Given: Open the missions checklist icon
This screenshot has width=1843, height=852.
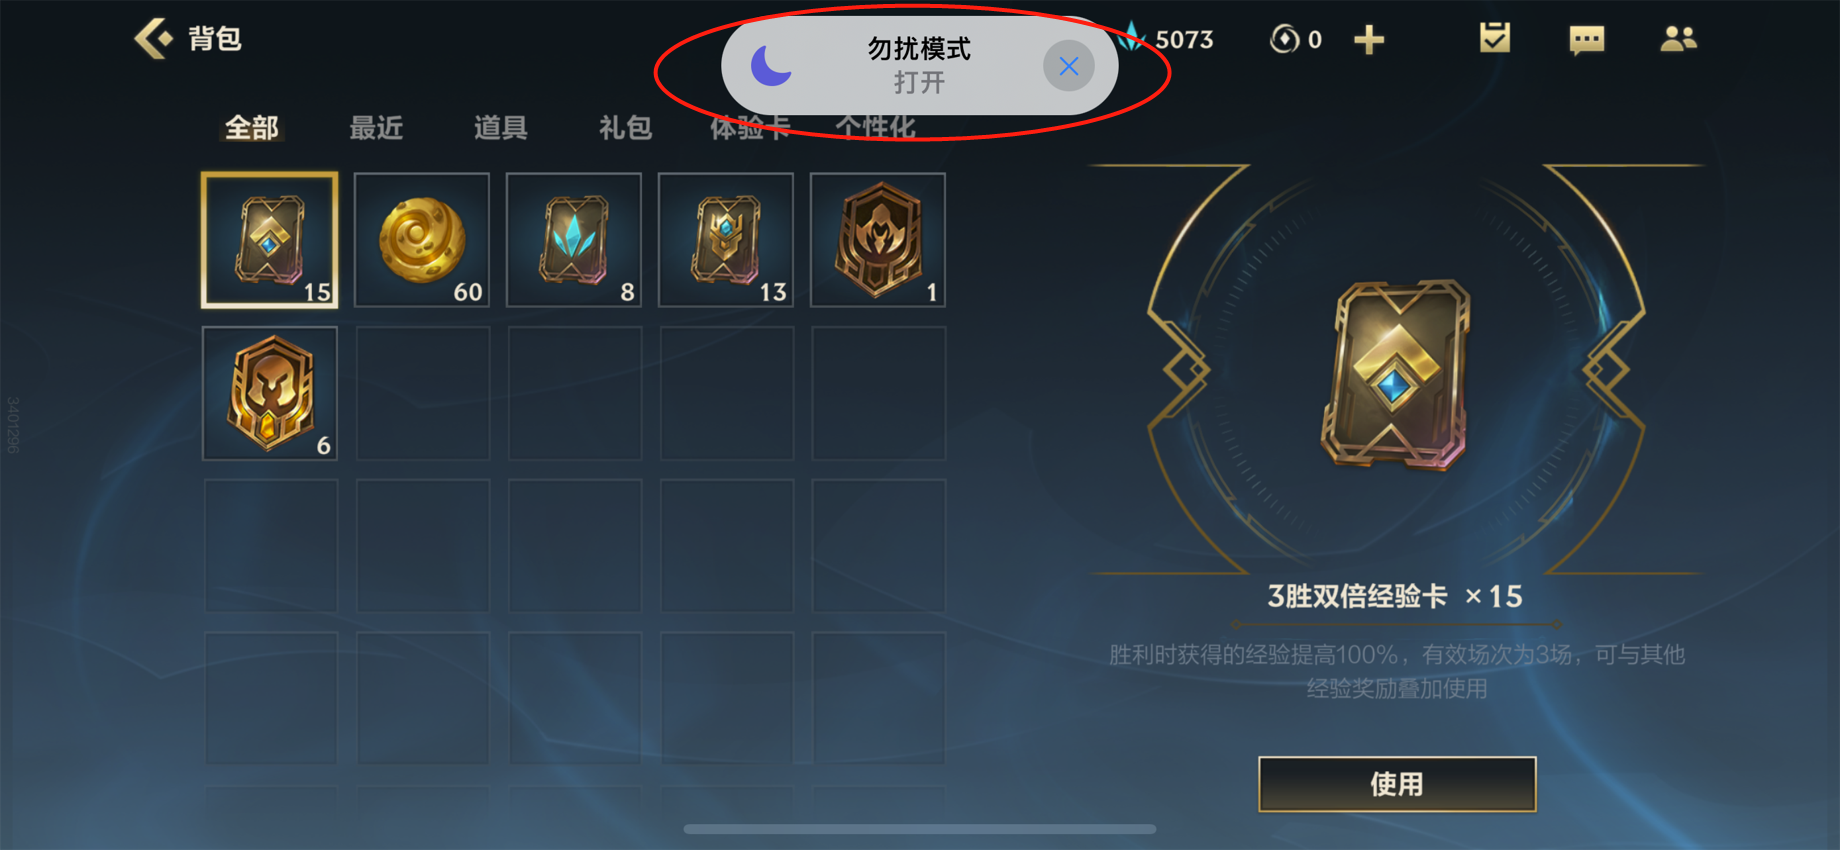Looking at the screenshot, I should (1495, 39).
